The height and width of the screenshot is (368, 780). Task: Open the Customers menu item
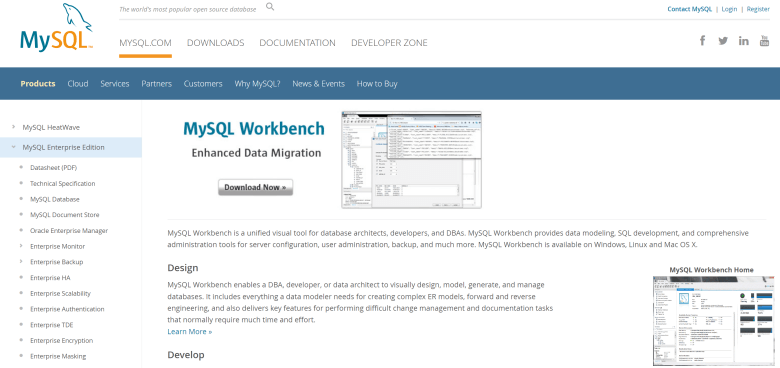(x=203, y=84)
